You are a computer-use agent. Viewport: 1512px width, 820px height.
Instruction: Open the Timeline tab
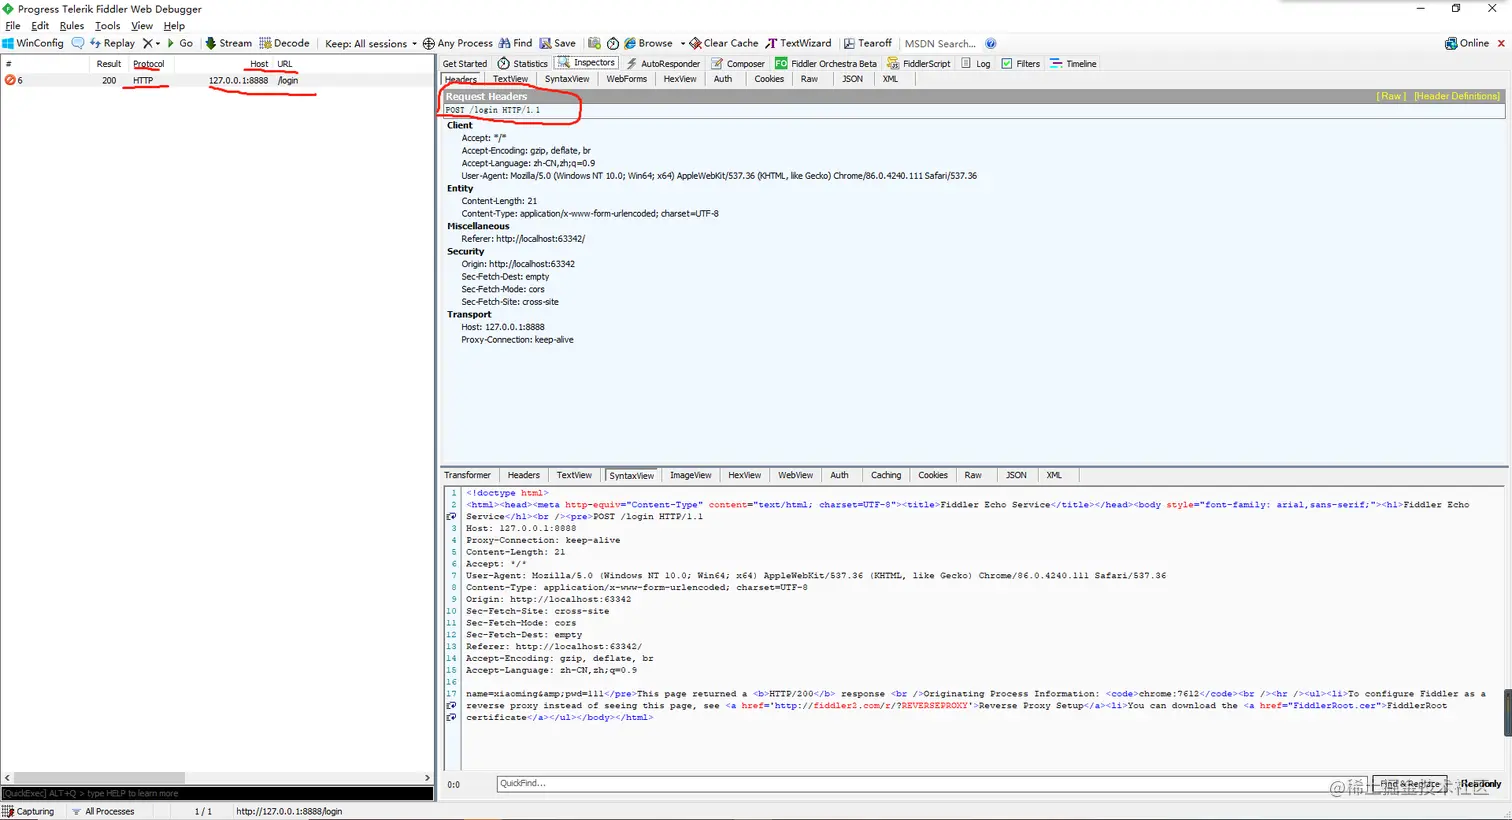click(1073, 63)
